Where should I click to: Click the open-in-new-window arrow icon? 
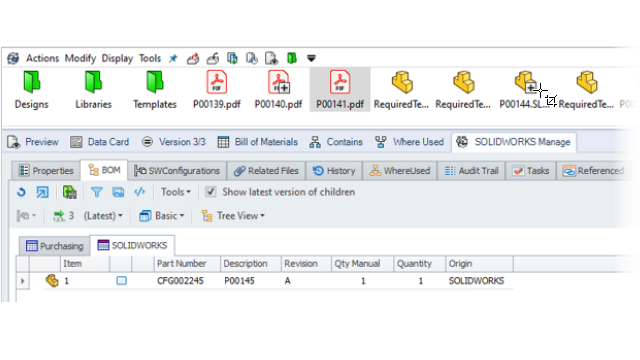(x=42, y=192)
